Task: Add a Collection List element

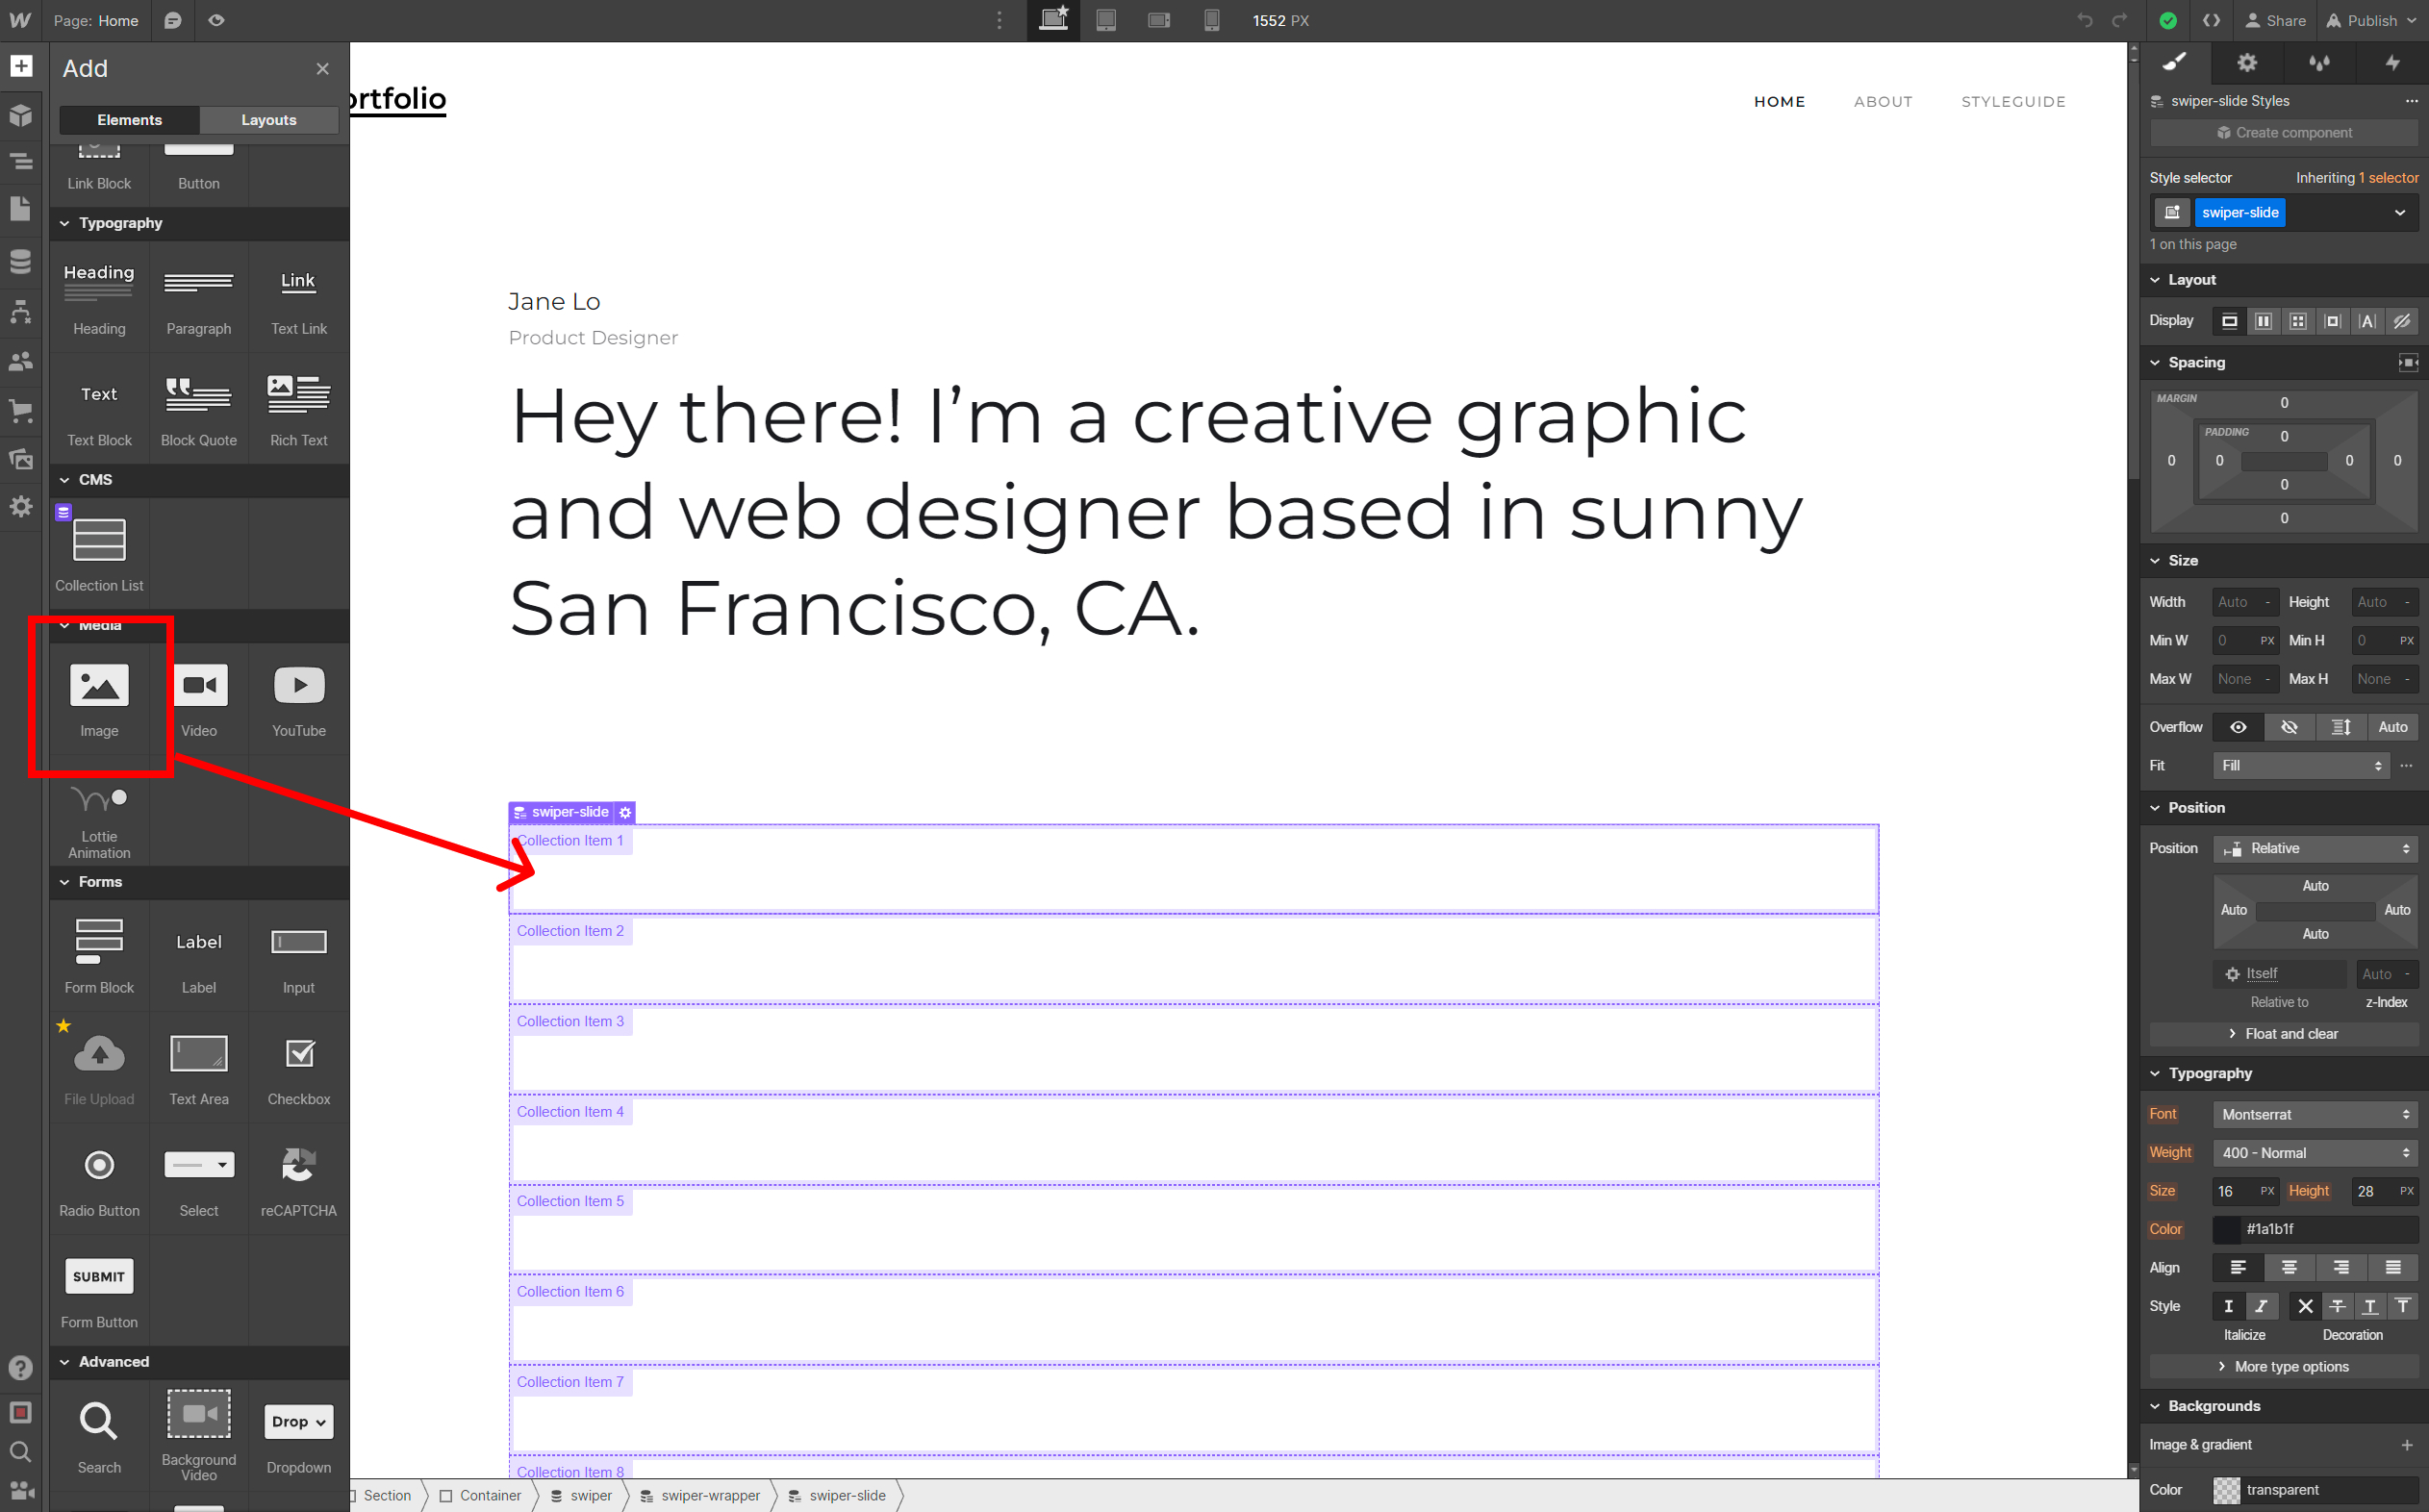Action: (99, 554)
